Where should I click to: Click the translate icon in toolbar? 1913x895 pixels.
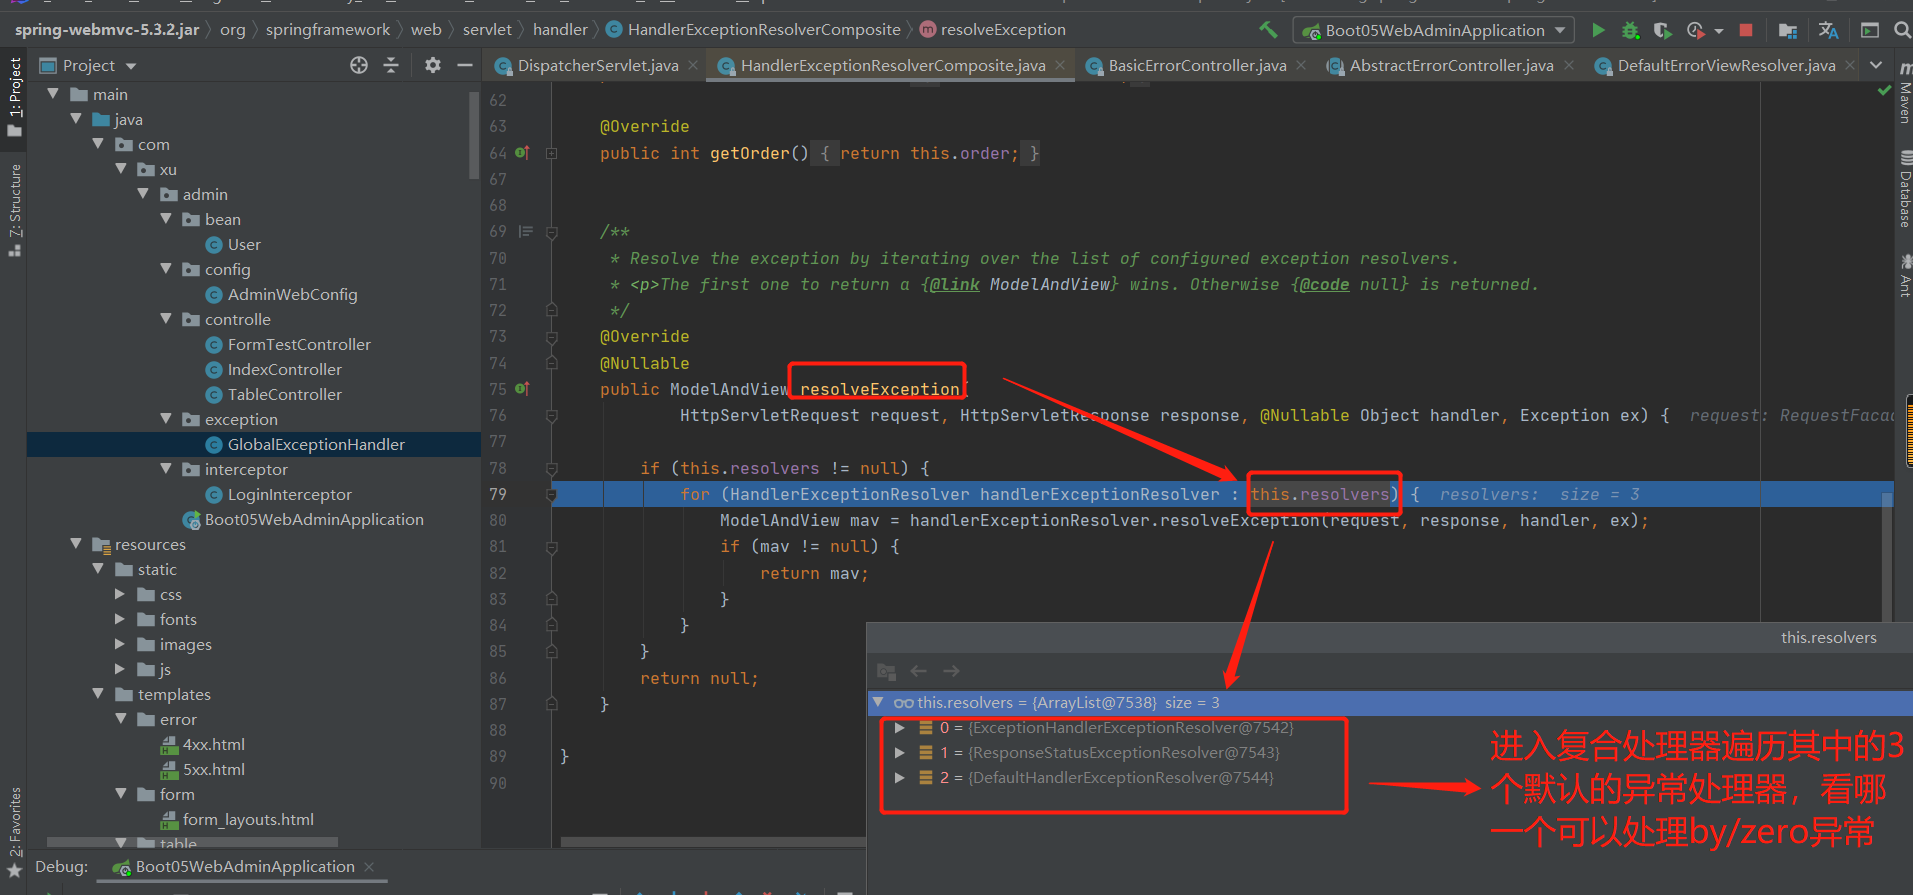point(1828,30)
